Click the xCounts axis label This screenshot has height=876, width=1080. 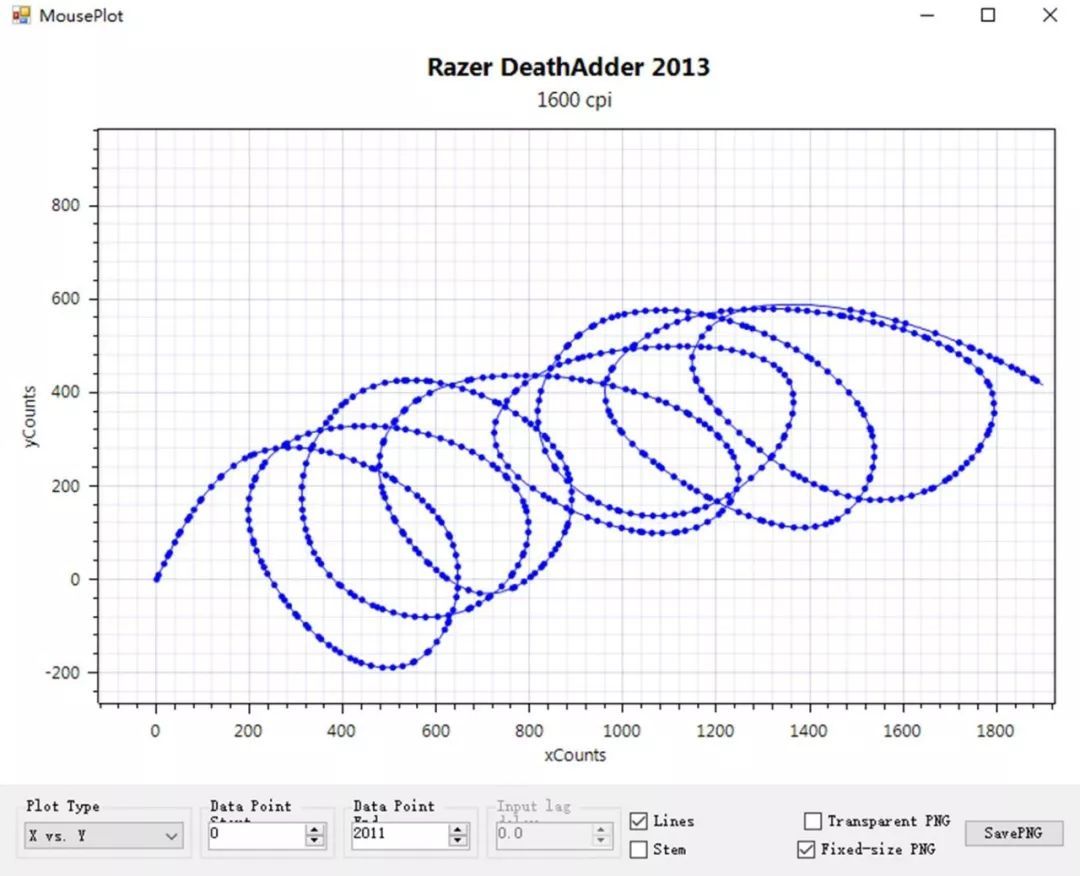[x=575, y=755]
